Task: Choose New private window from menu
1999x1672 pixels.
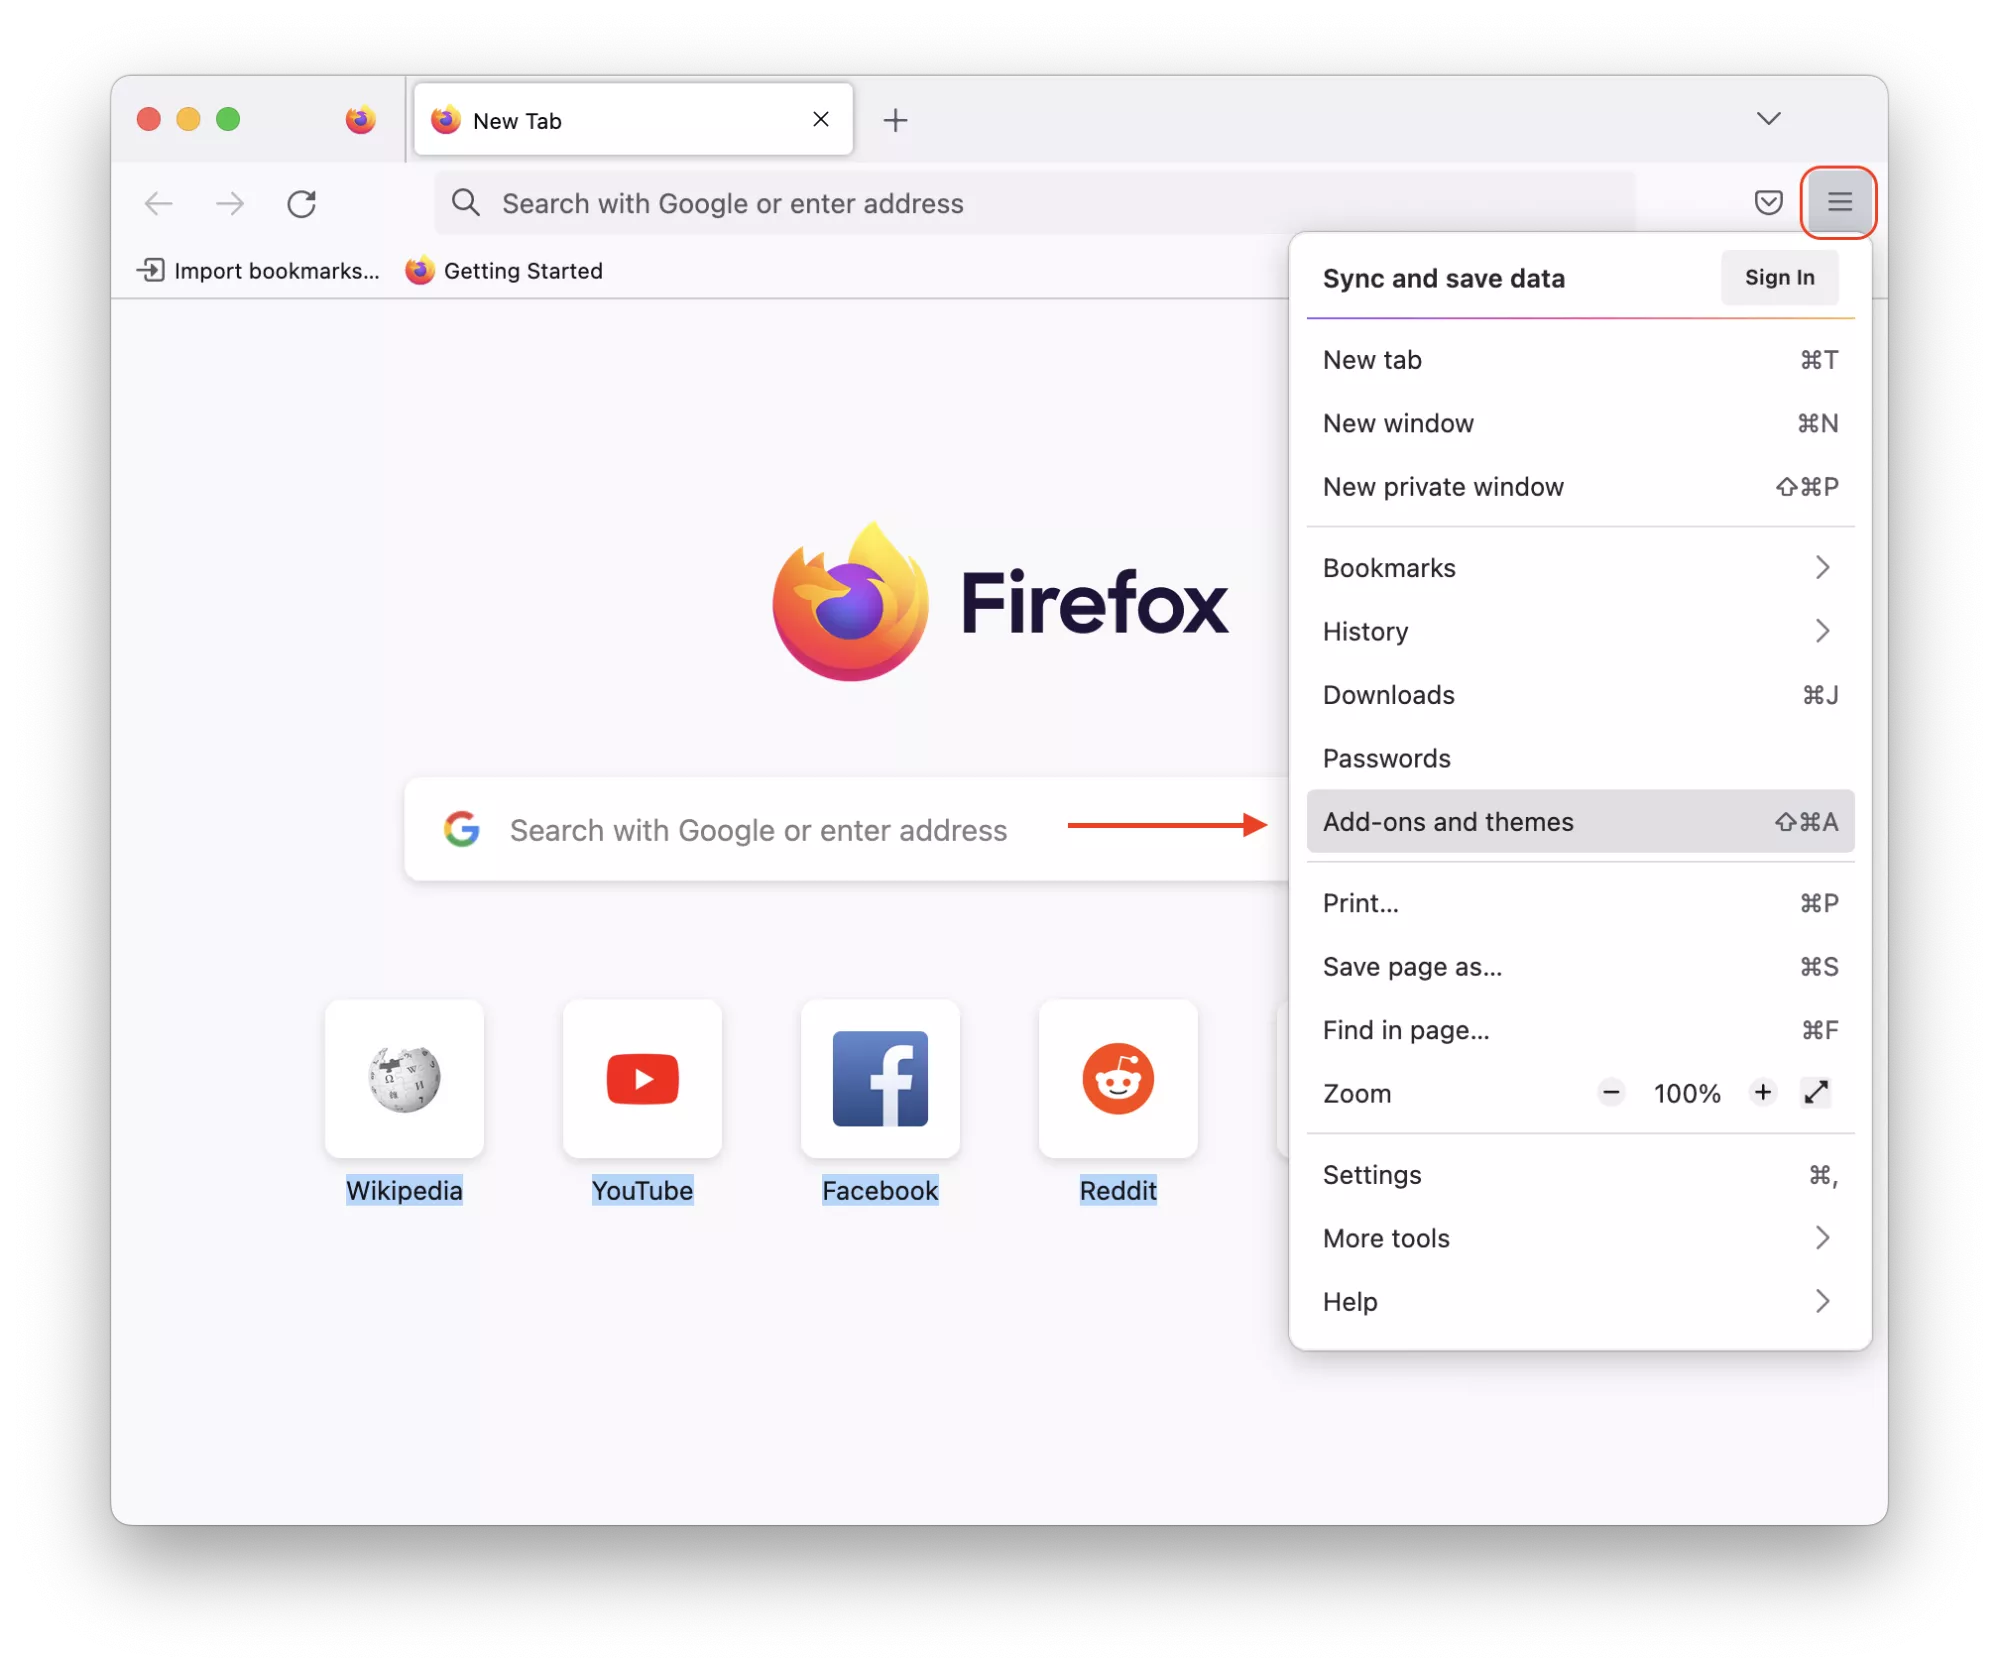Action: coord(1579,487)
